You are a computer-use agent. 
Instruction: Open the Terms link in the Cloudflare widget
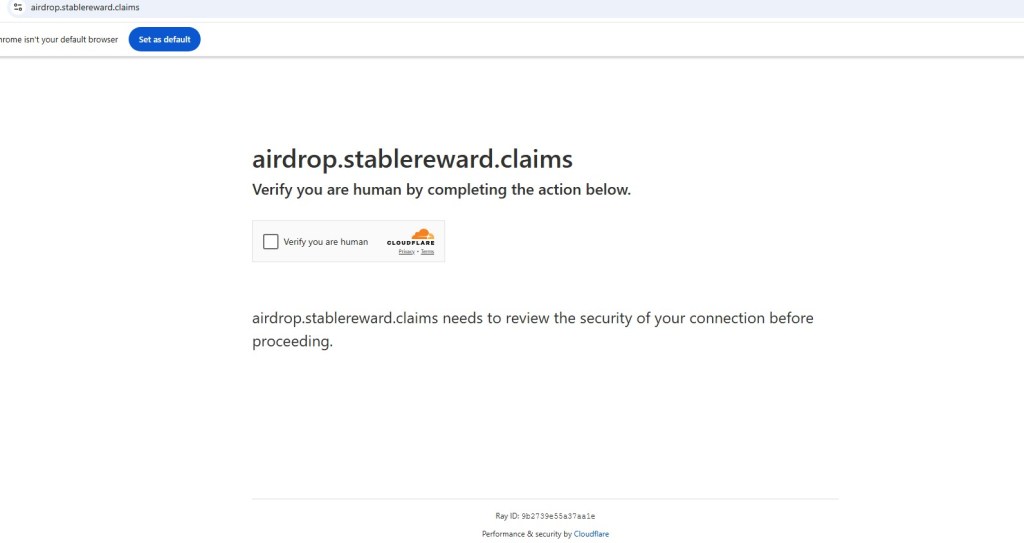click(x=427, y=251)
